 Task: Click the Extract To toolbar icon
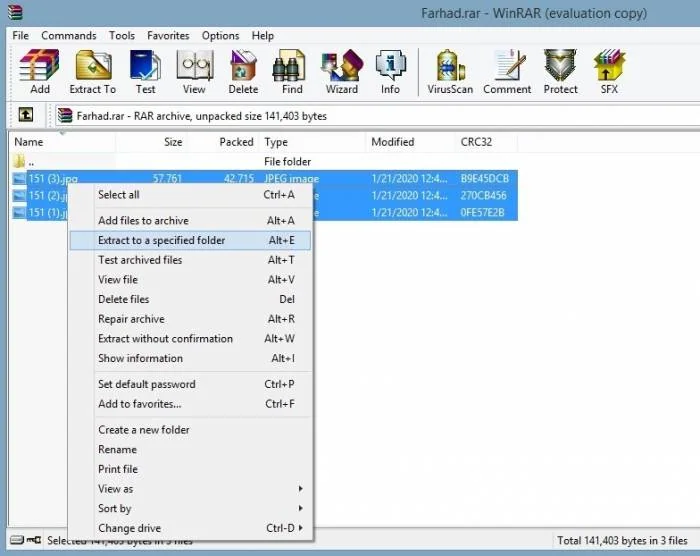pos(93,71)
